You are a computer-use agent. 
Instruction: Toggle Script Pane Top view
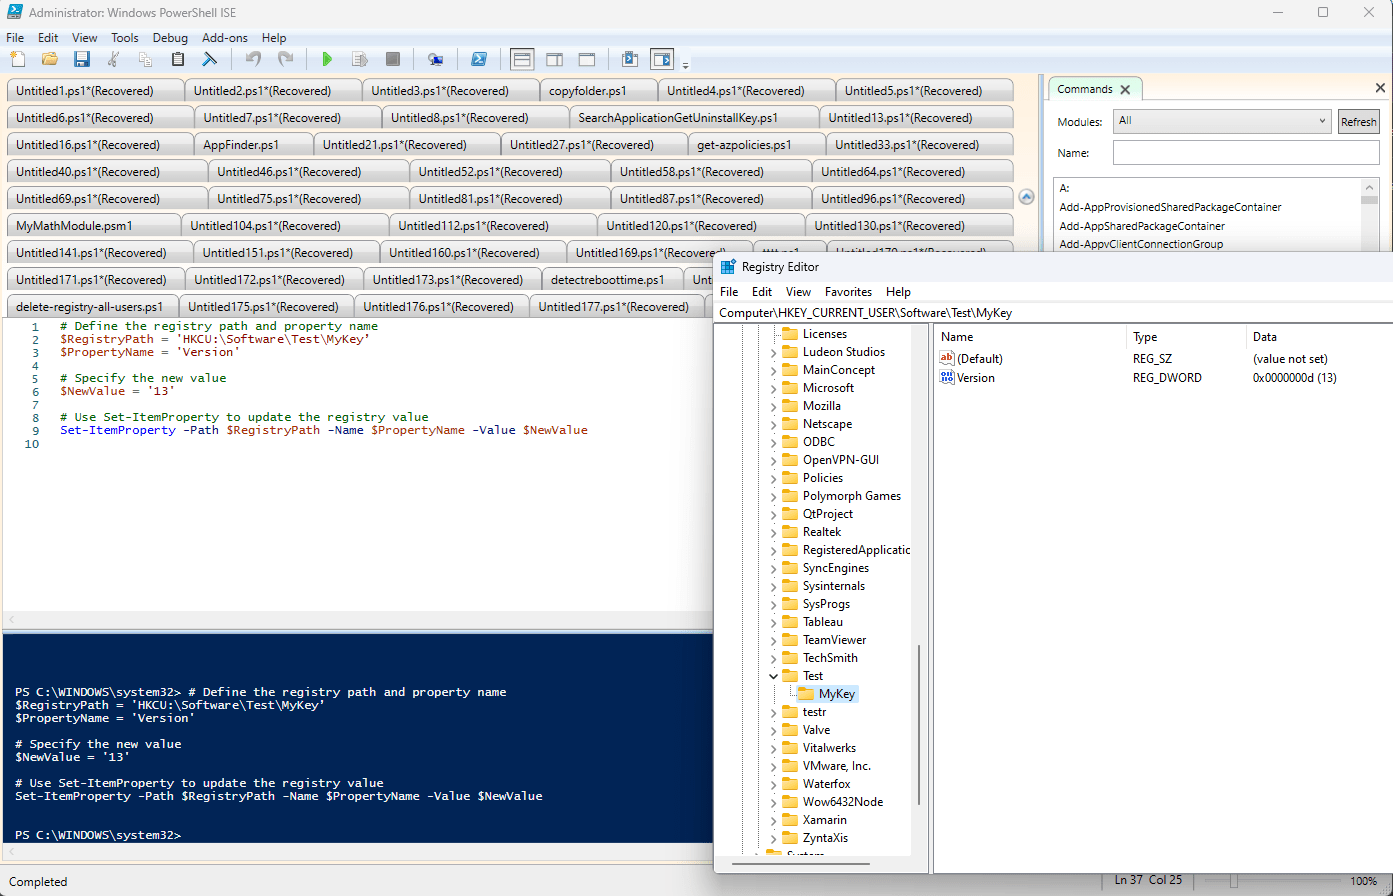[523, 59]
